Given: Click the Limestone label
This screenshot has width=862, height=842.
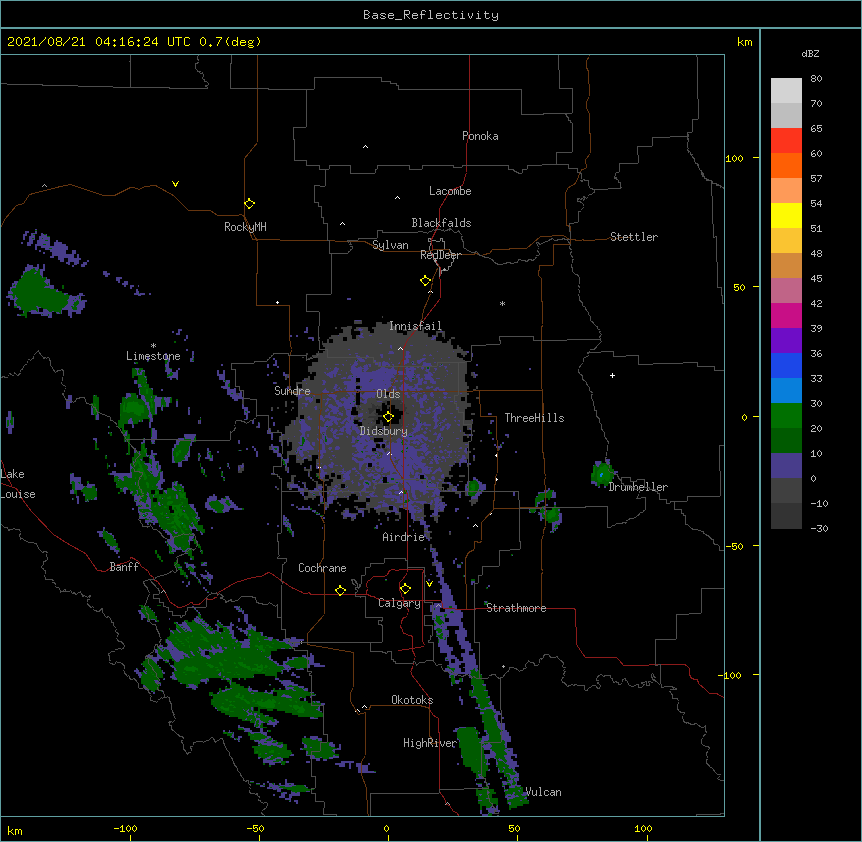Looking at the screenshot, I should tap(153, 356).
